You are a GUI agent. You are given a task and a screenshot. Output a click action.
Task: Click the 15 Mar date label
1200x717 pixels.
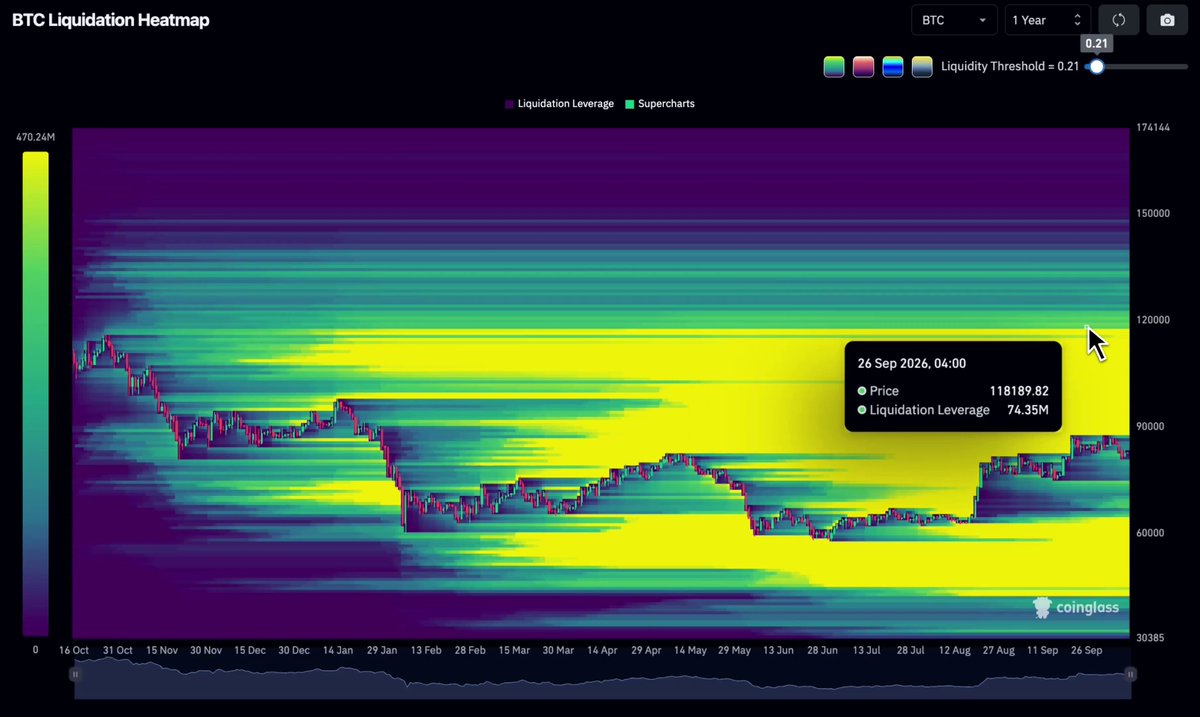point(514,650)
